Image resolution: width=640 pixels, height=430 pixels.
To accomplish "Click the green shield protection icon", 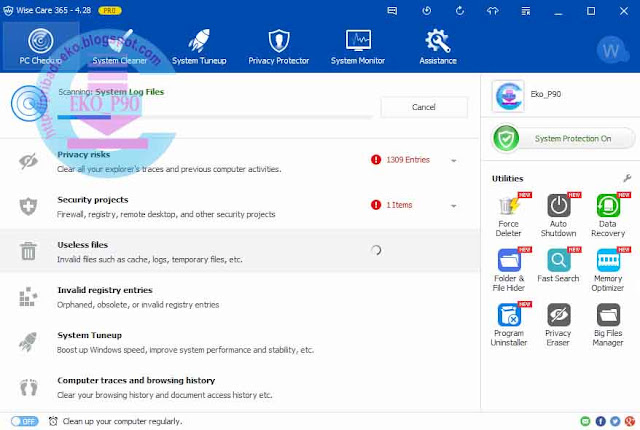I will click(506, 139).
